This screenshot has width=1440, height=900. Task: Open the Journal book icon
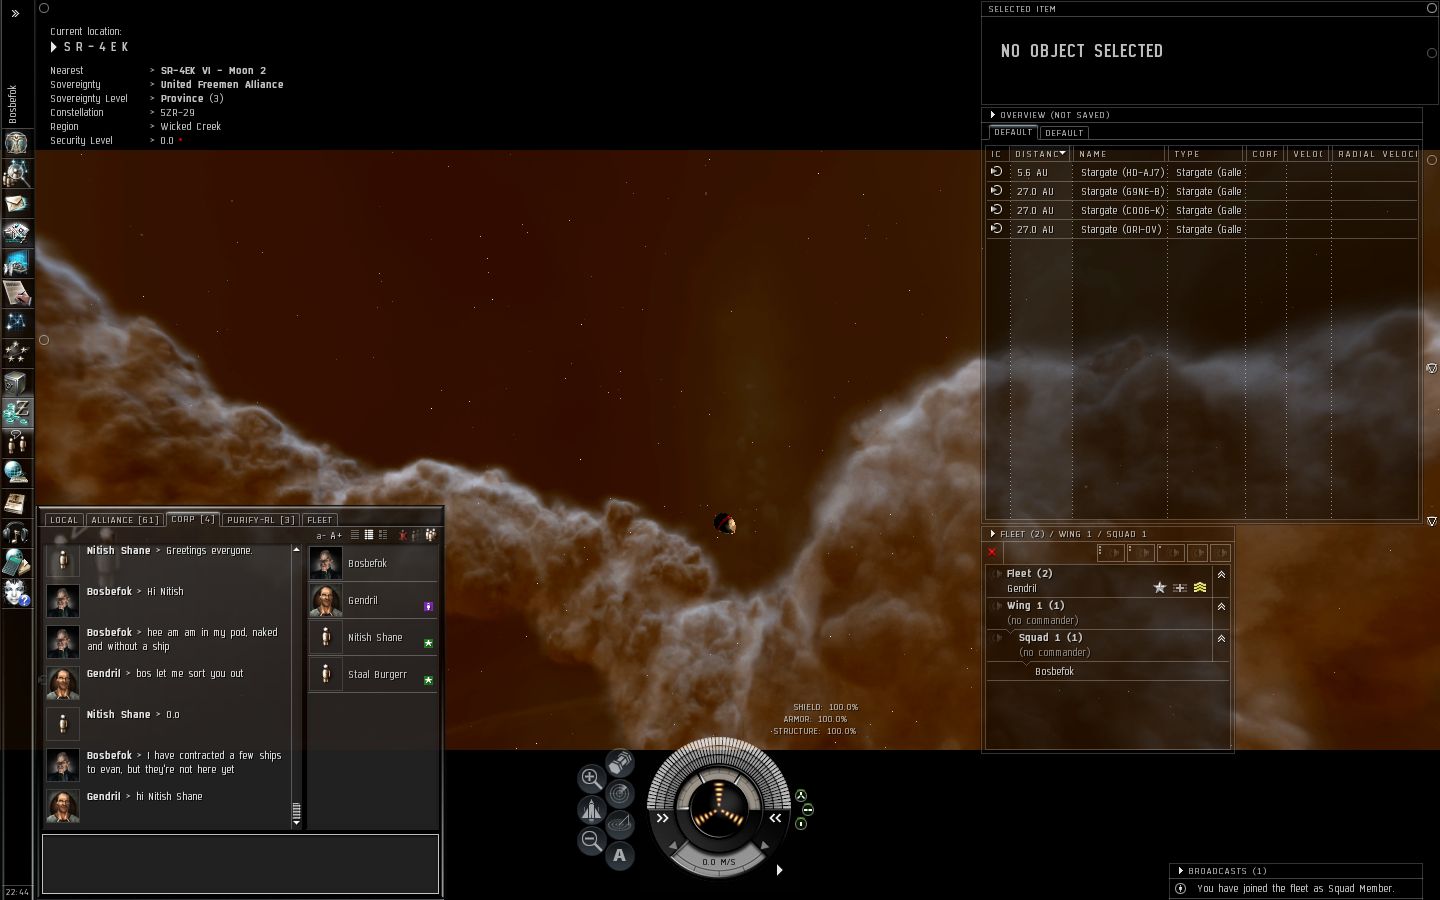click(x=16, y=502)
